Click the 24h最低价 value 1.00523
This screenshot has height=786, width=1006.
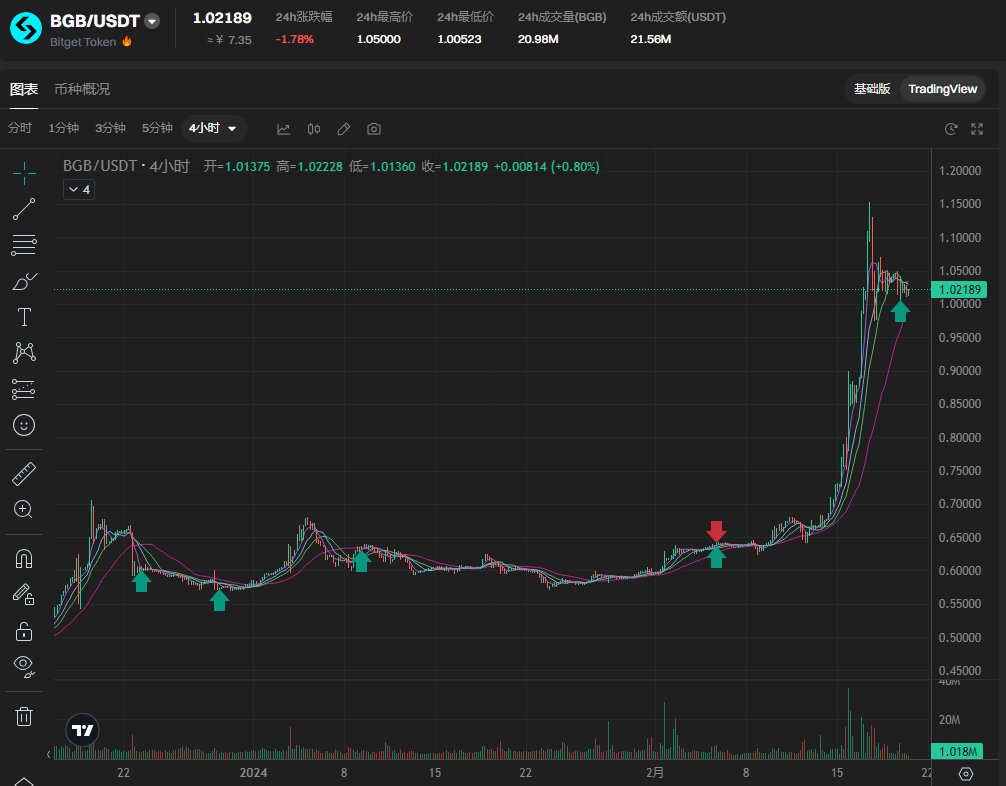pos(459,39)
